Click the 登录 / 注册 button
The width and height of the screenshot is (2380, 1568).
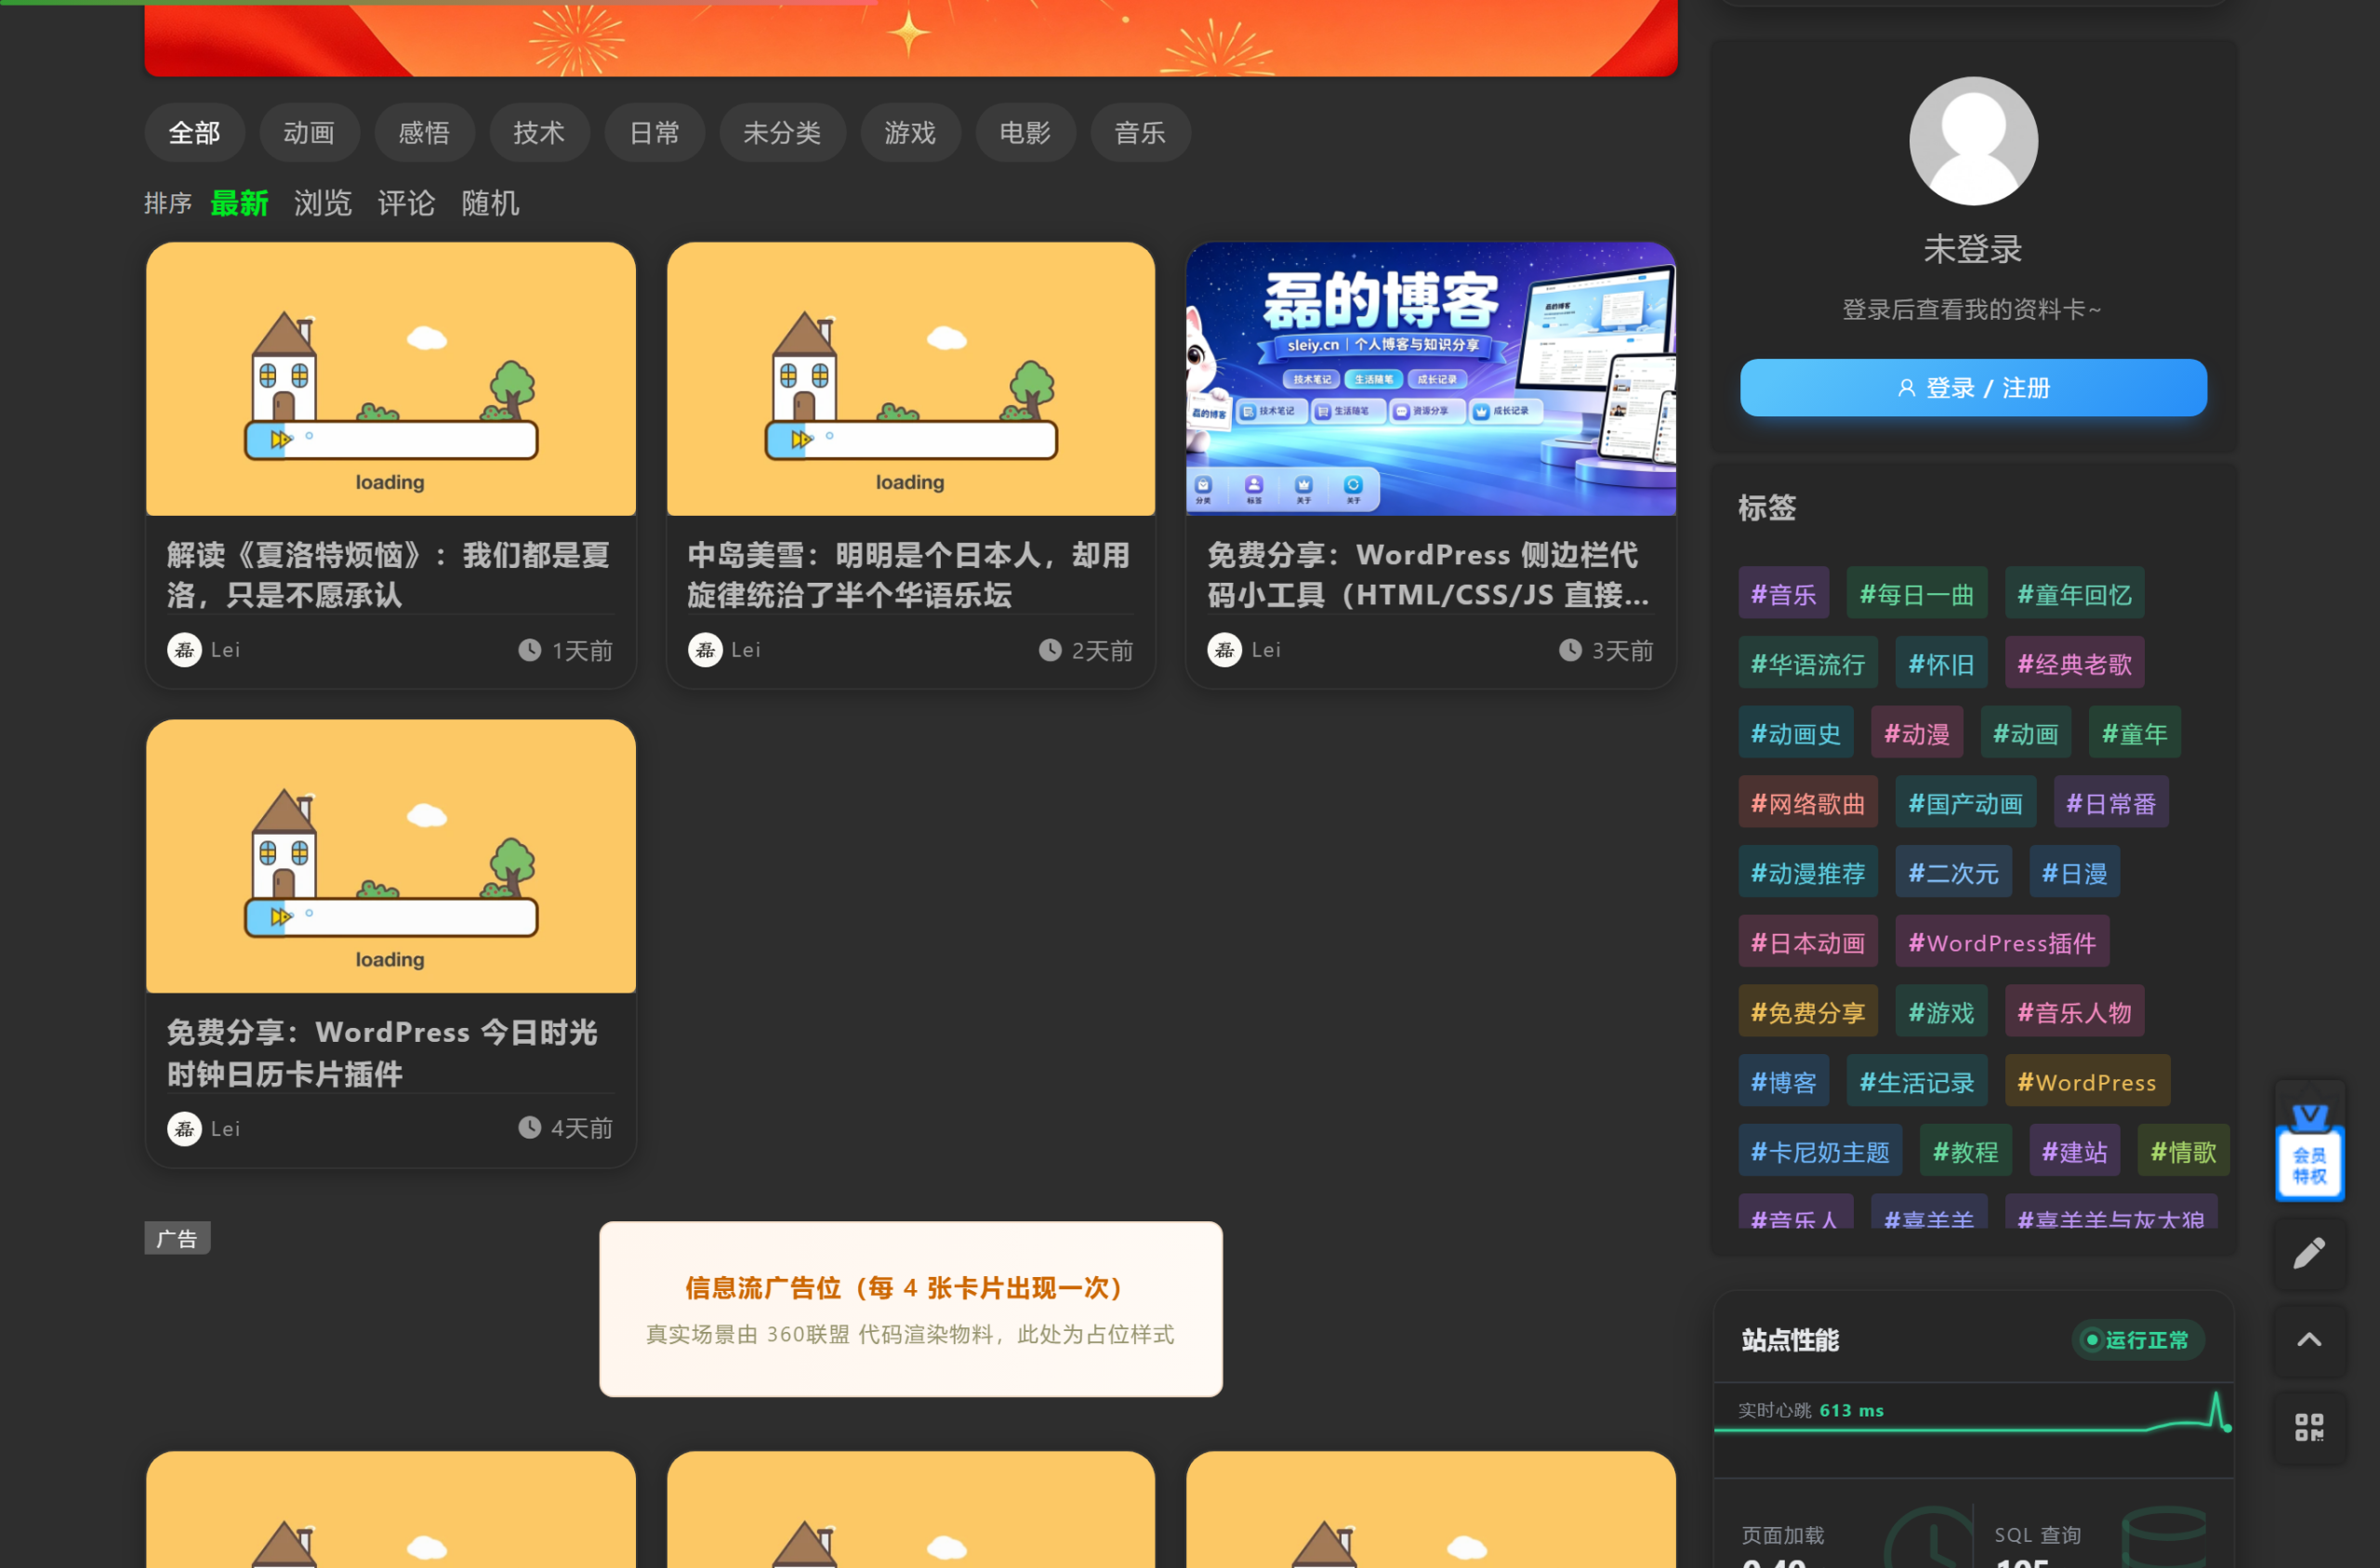1973,388
